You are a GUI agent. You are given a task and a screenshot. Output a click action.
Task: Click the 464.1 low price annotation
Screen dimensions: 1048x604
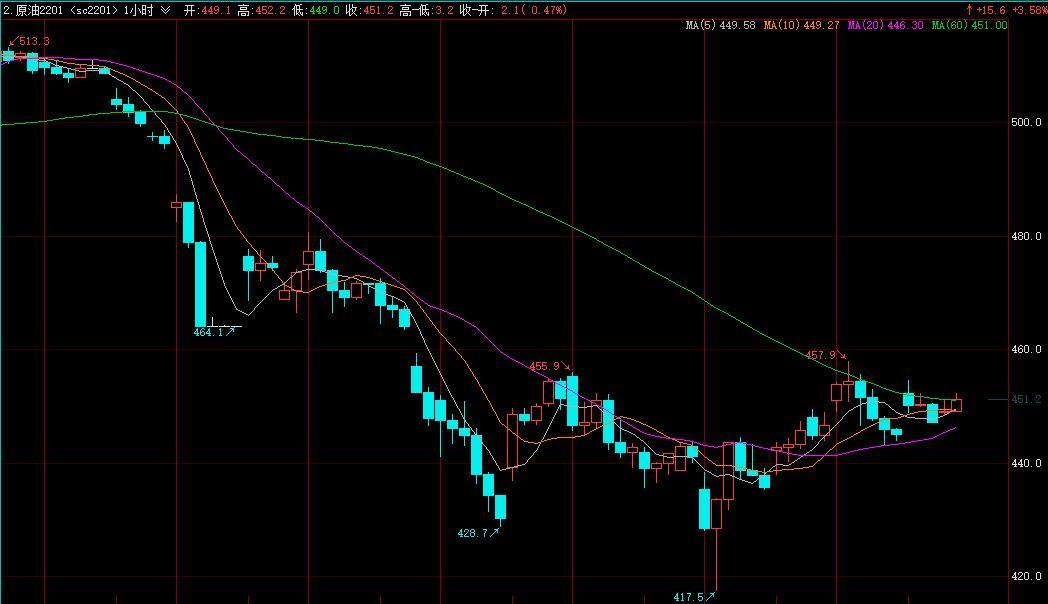tap(208, 332)
